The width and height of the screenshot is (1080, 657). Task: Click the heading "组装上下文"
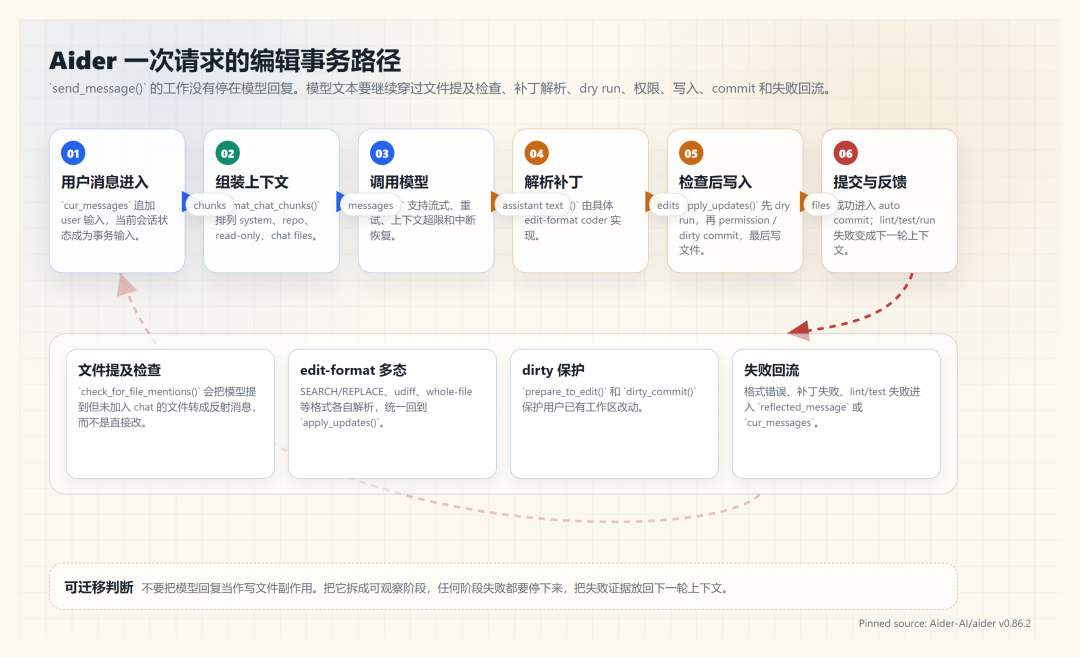coord(251,182)
